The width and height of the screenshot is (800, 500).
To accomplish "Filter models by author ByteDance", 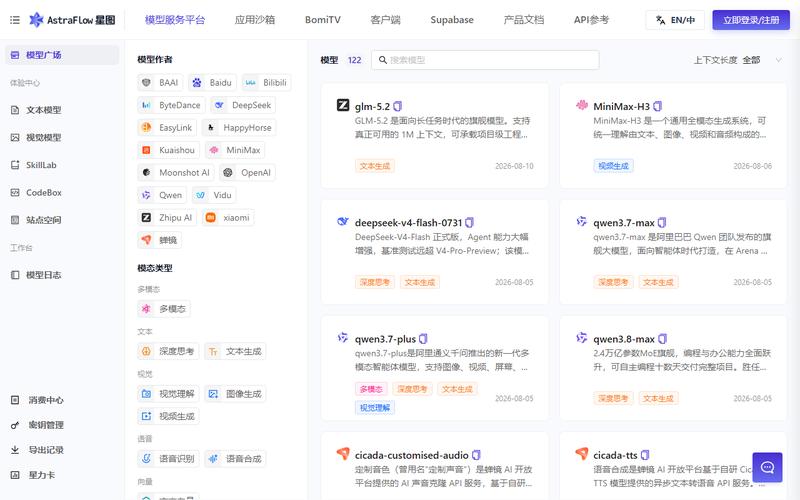I will [x=171, y=105].
